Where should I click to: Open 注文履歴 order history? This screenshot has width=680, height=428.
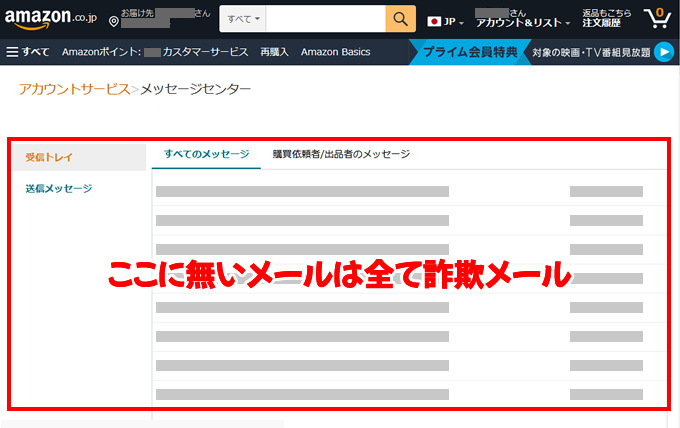click(602, 23)
